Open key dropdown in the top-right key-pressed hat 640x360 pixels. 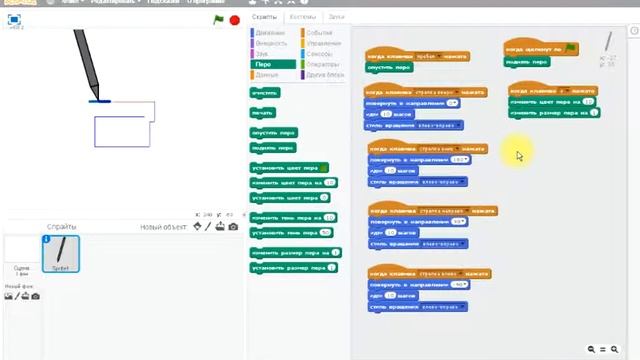(565, 91)
